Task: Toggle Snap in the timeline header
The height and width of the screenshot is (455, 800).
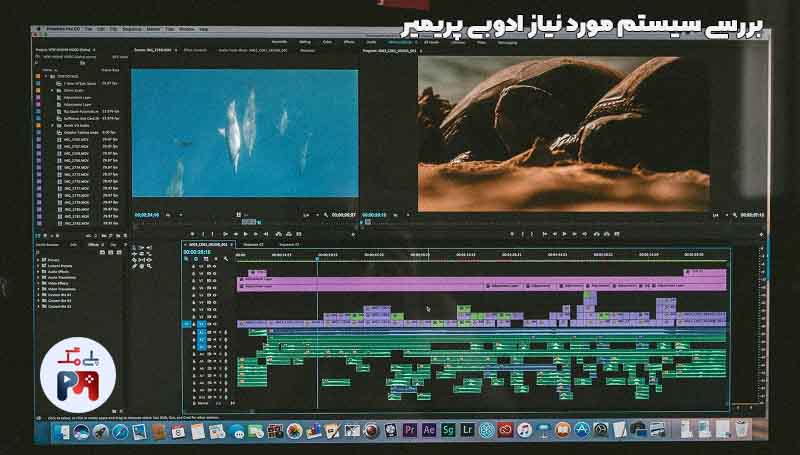Action: point(195,259)
